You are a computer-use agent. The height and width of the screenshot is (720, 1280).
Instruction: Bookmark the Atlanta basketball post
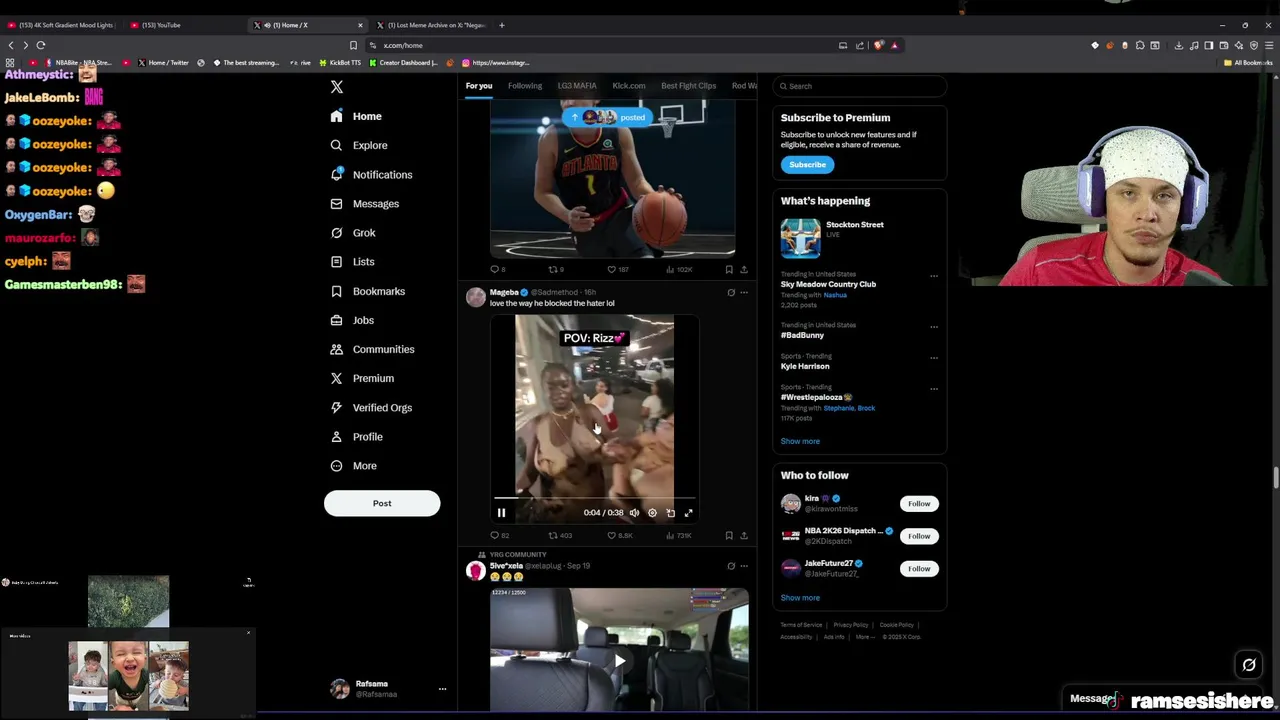(729, 269)
